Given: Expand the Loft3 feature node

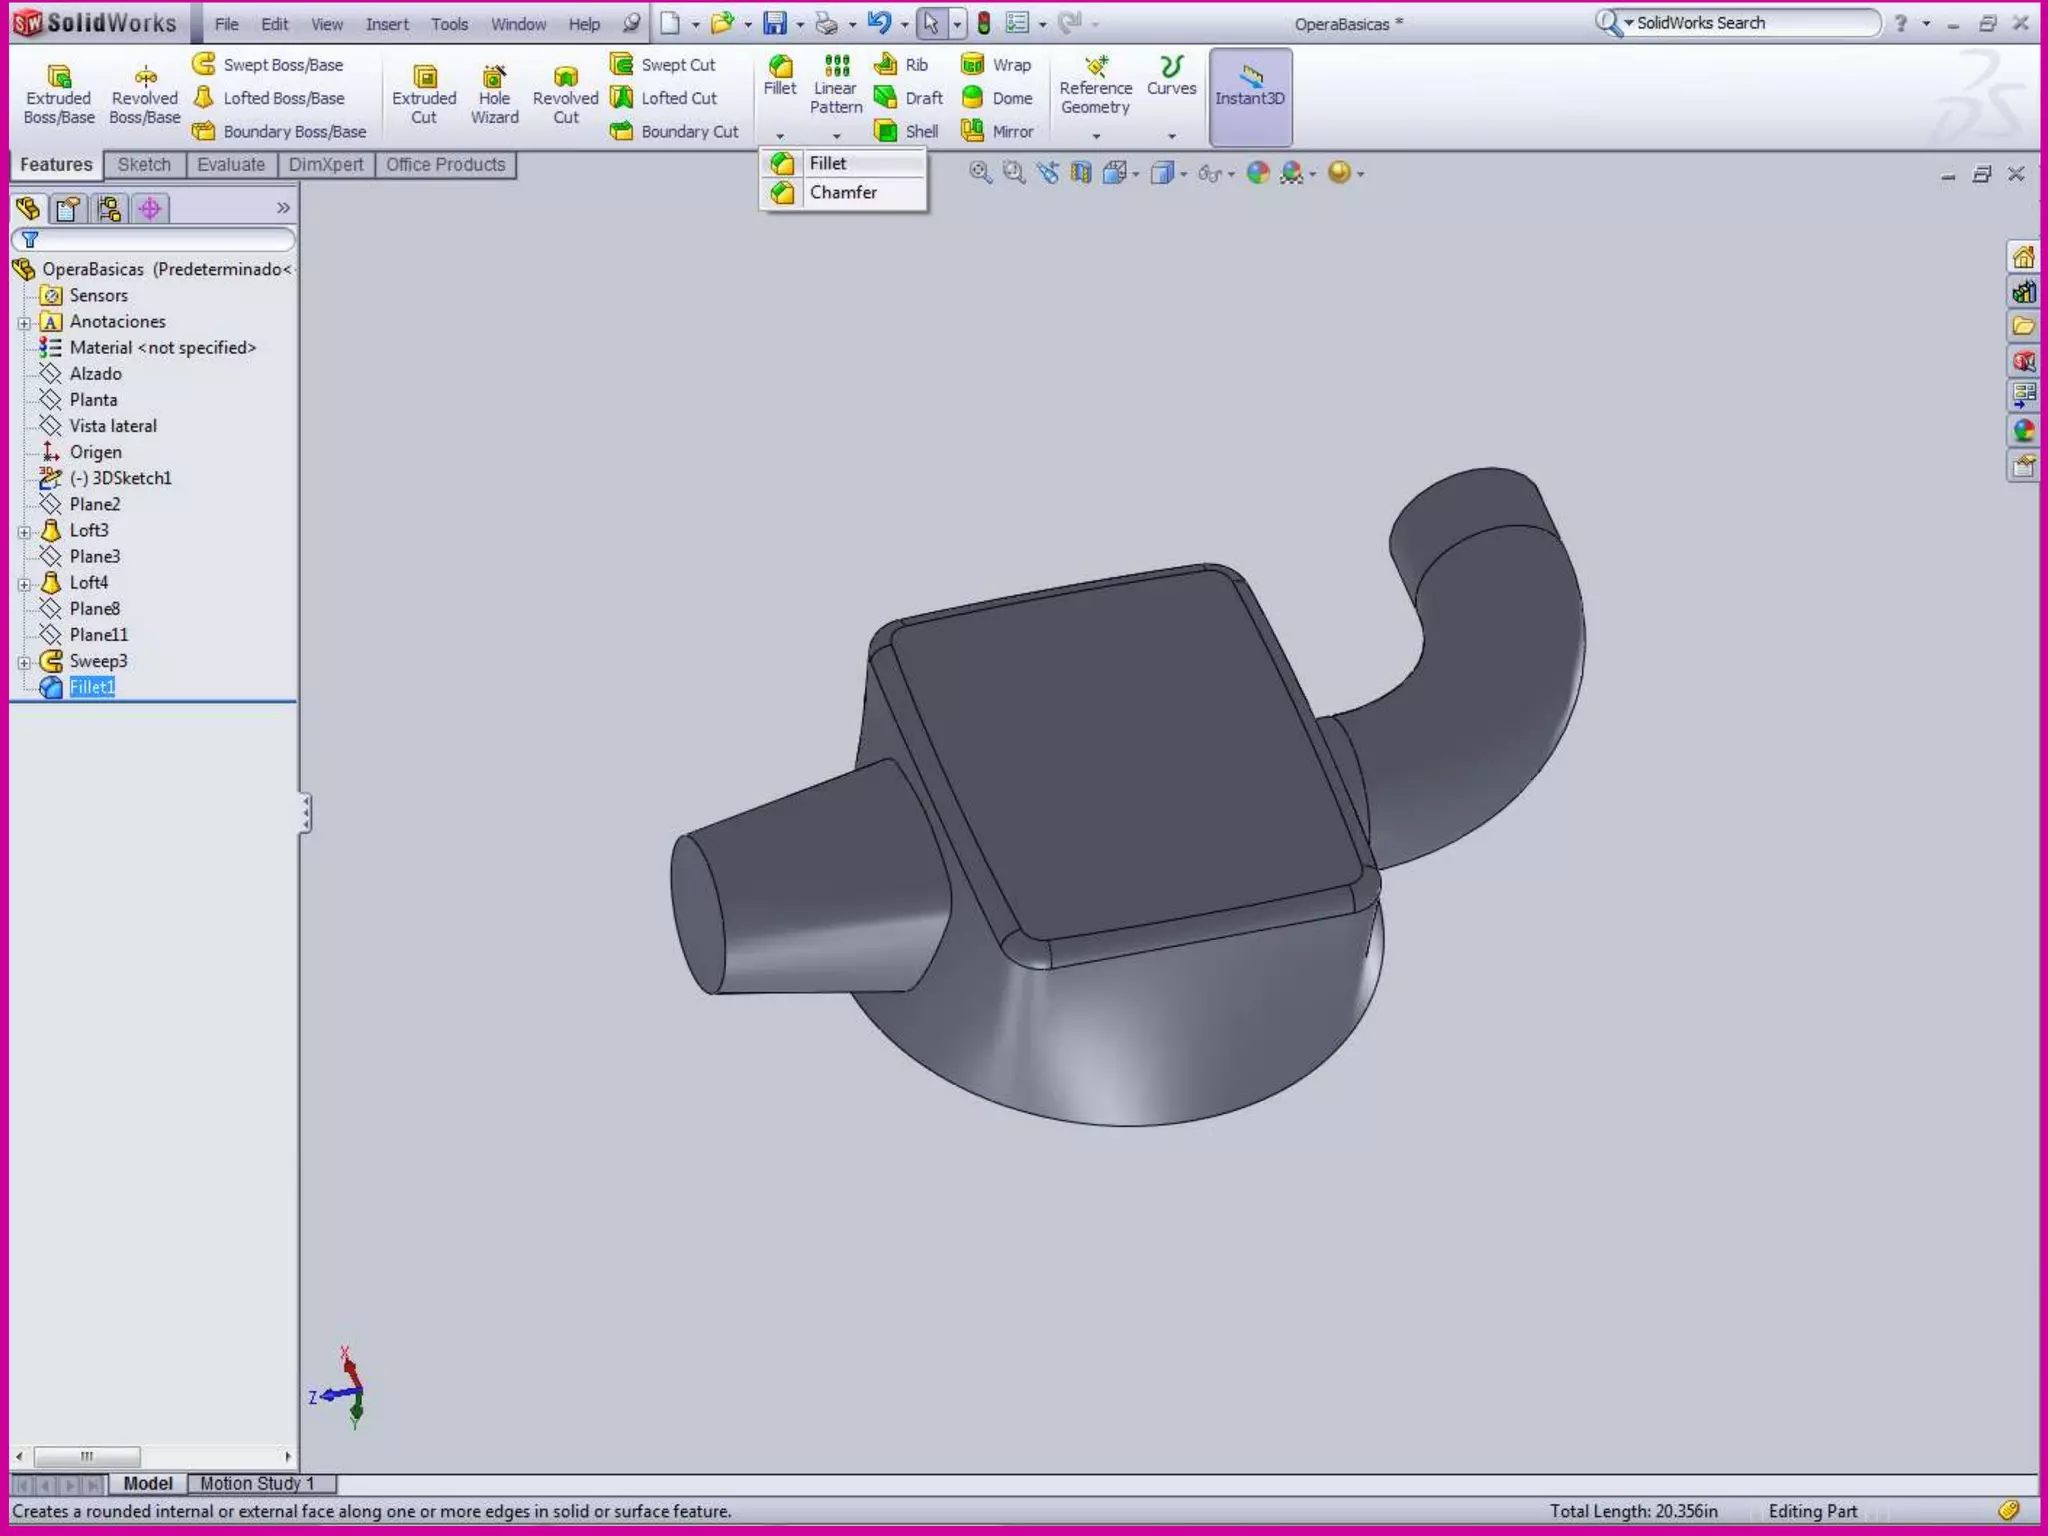Looking at the screenshot, I should [24, 531].
